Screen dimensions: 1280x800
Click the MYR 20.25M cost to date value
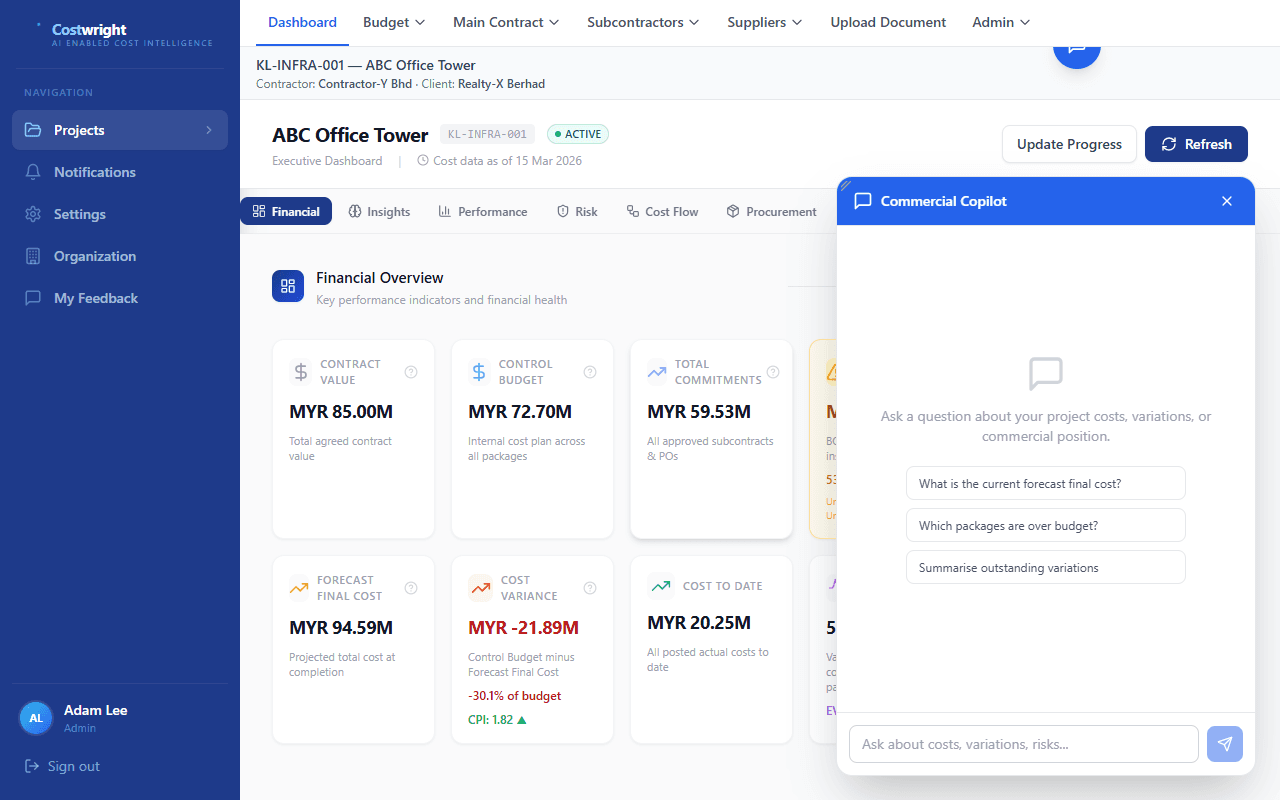(699, 623)
